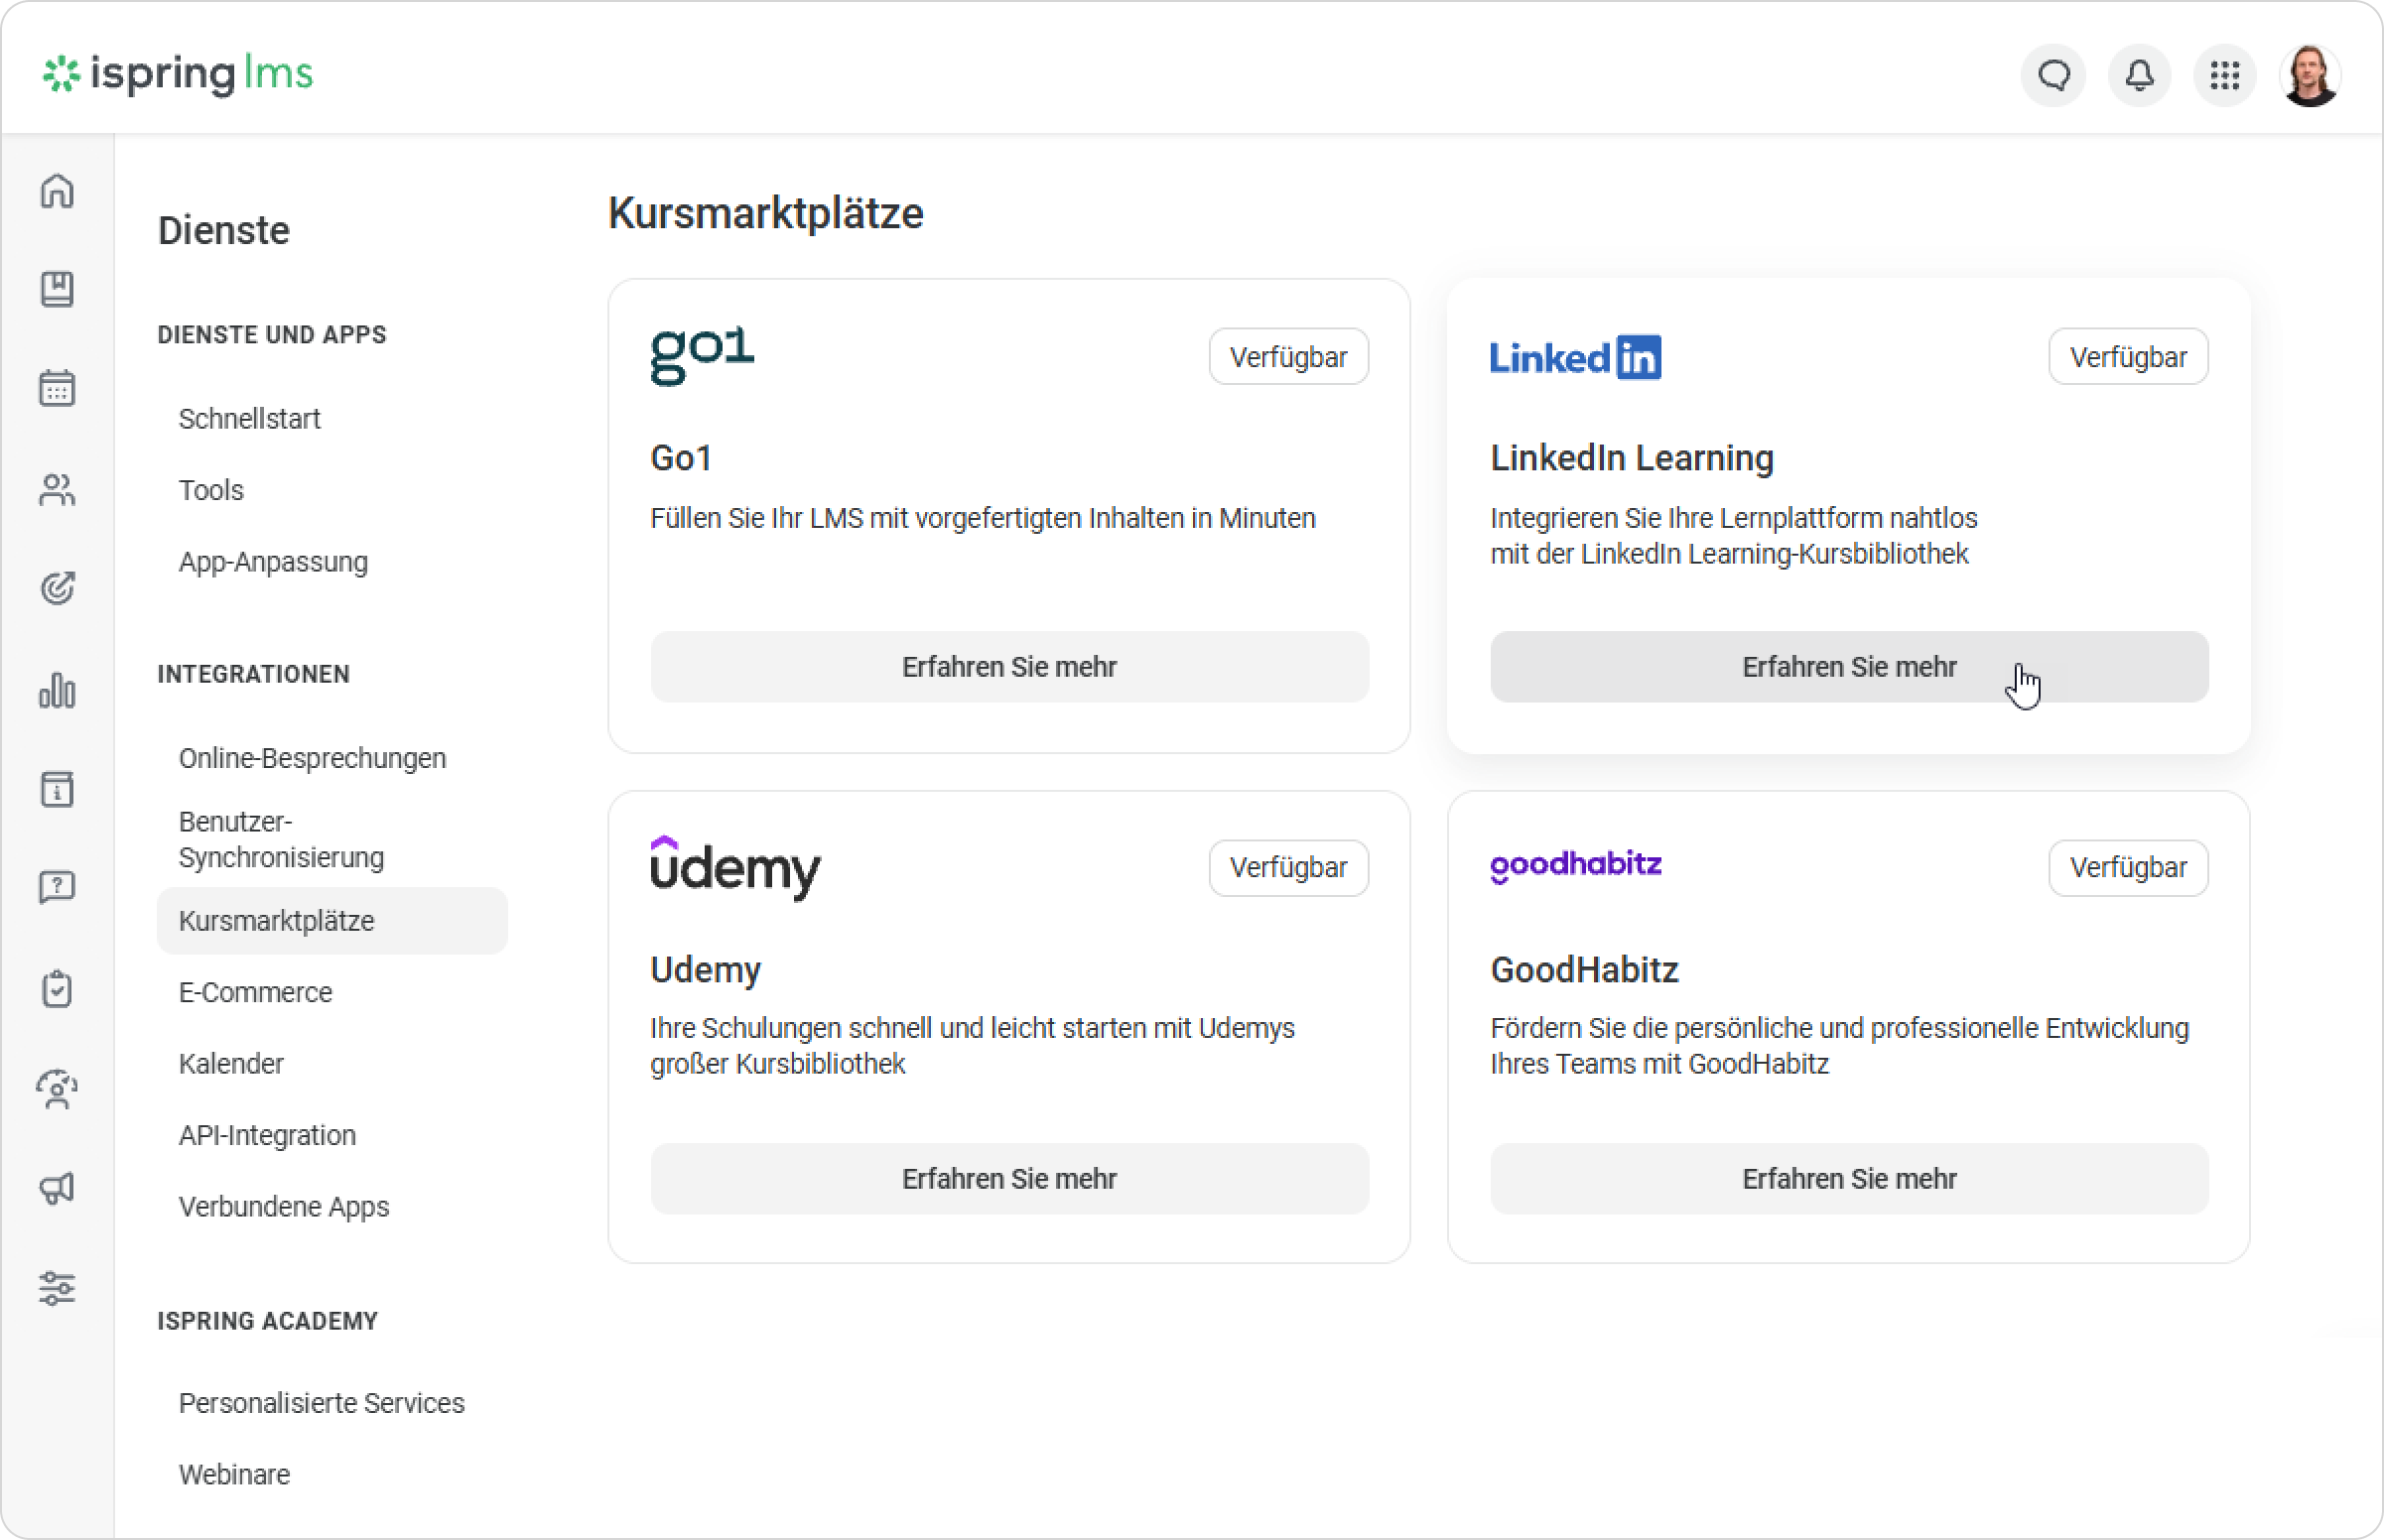This screenshot has width=2384, height=1540.
Task: Click the iSpring LMS logo
Action: (178, 74)
